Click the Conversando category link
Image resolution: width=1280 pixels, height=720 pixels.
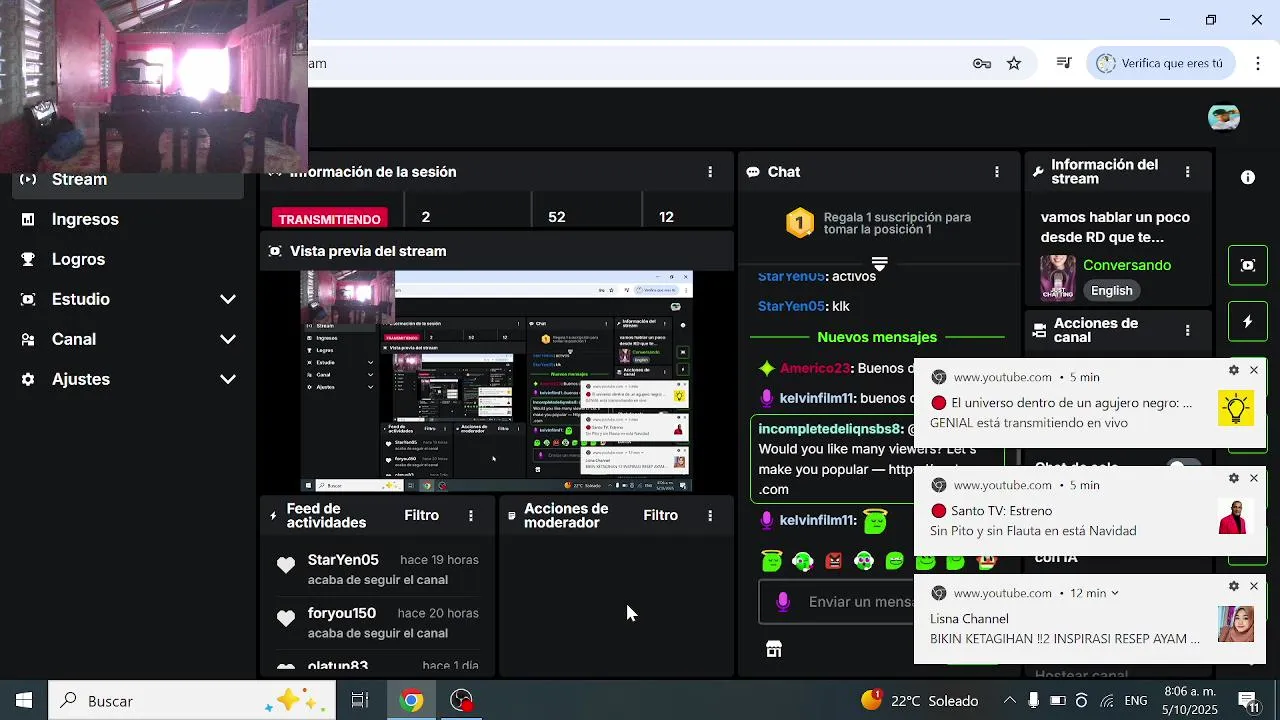(x=1127, y=265)
